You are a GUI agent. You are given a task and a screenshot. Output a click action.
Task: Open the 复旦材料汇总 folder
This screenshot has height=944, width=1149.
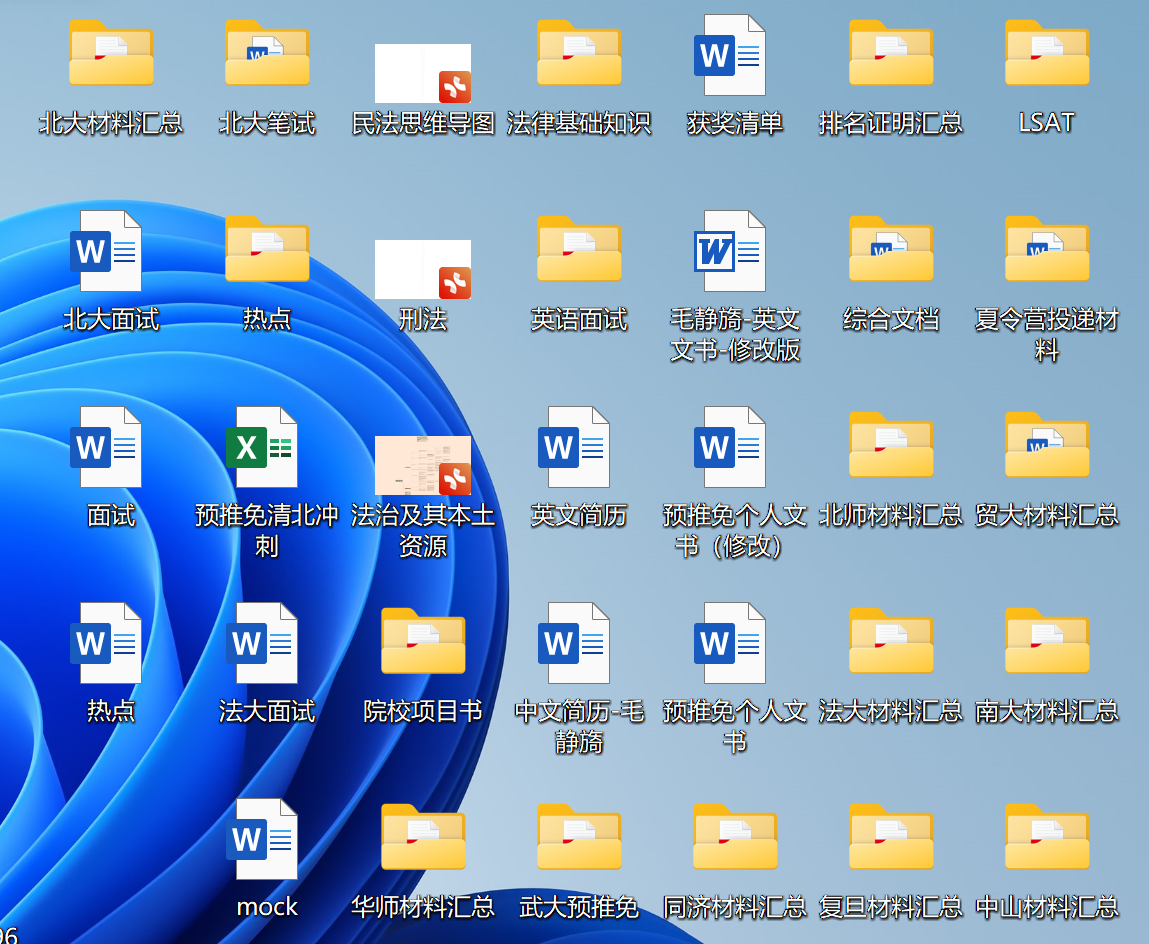point(891,838)
